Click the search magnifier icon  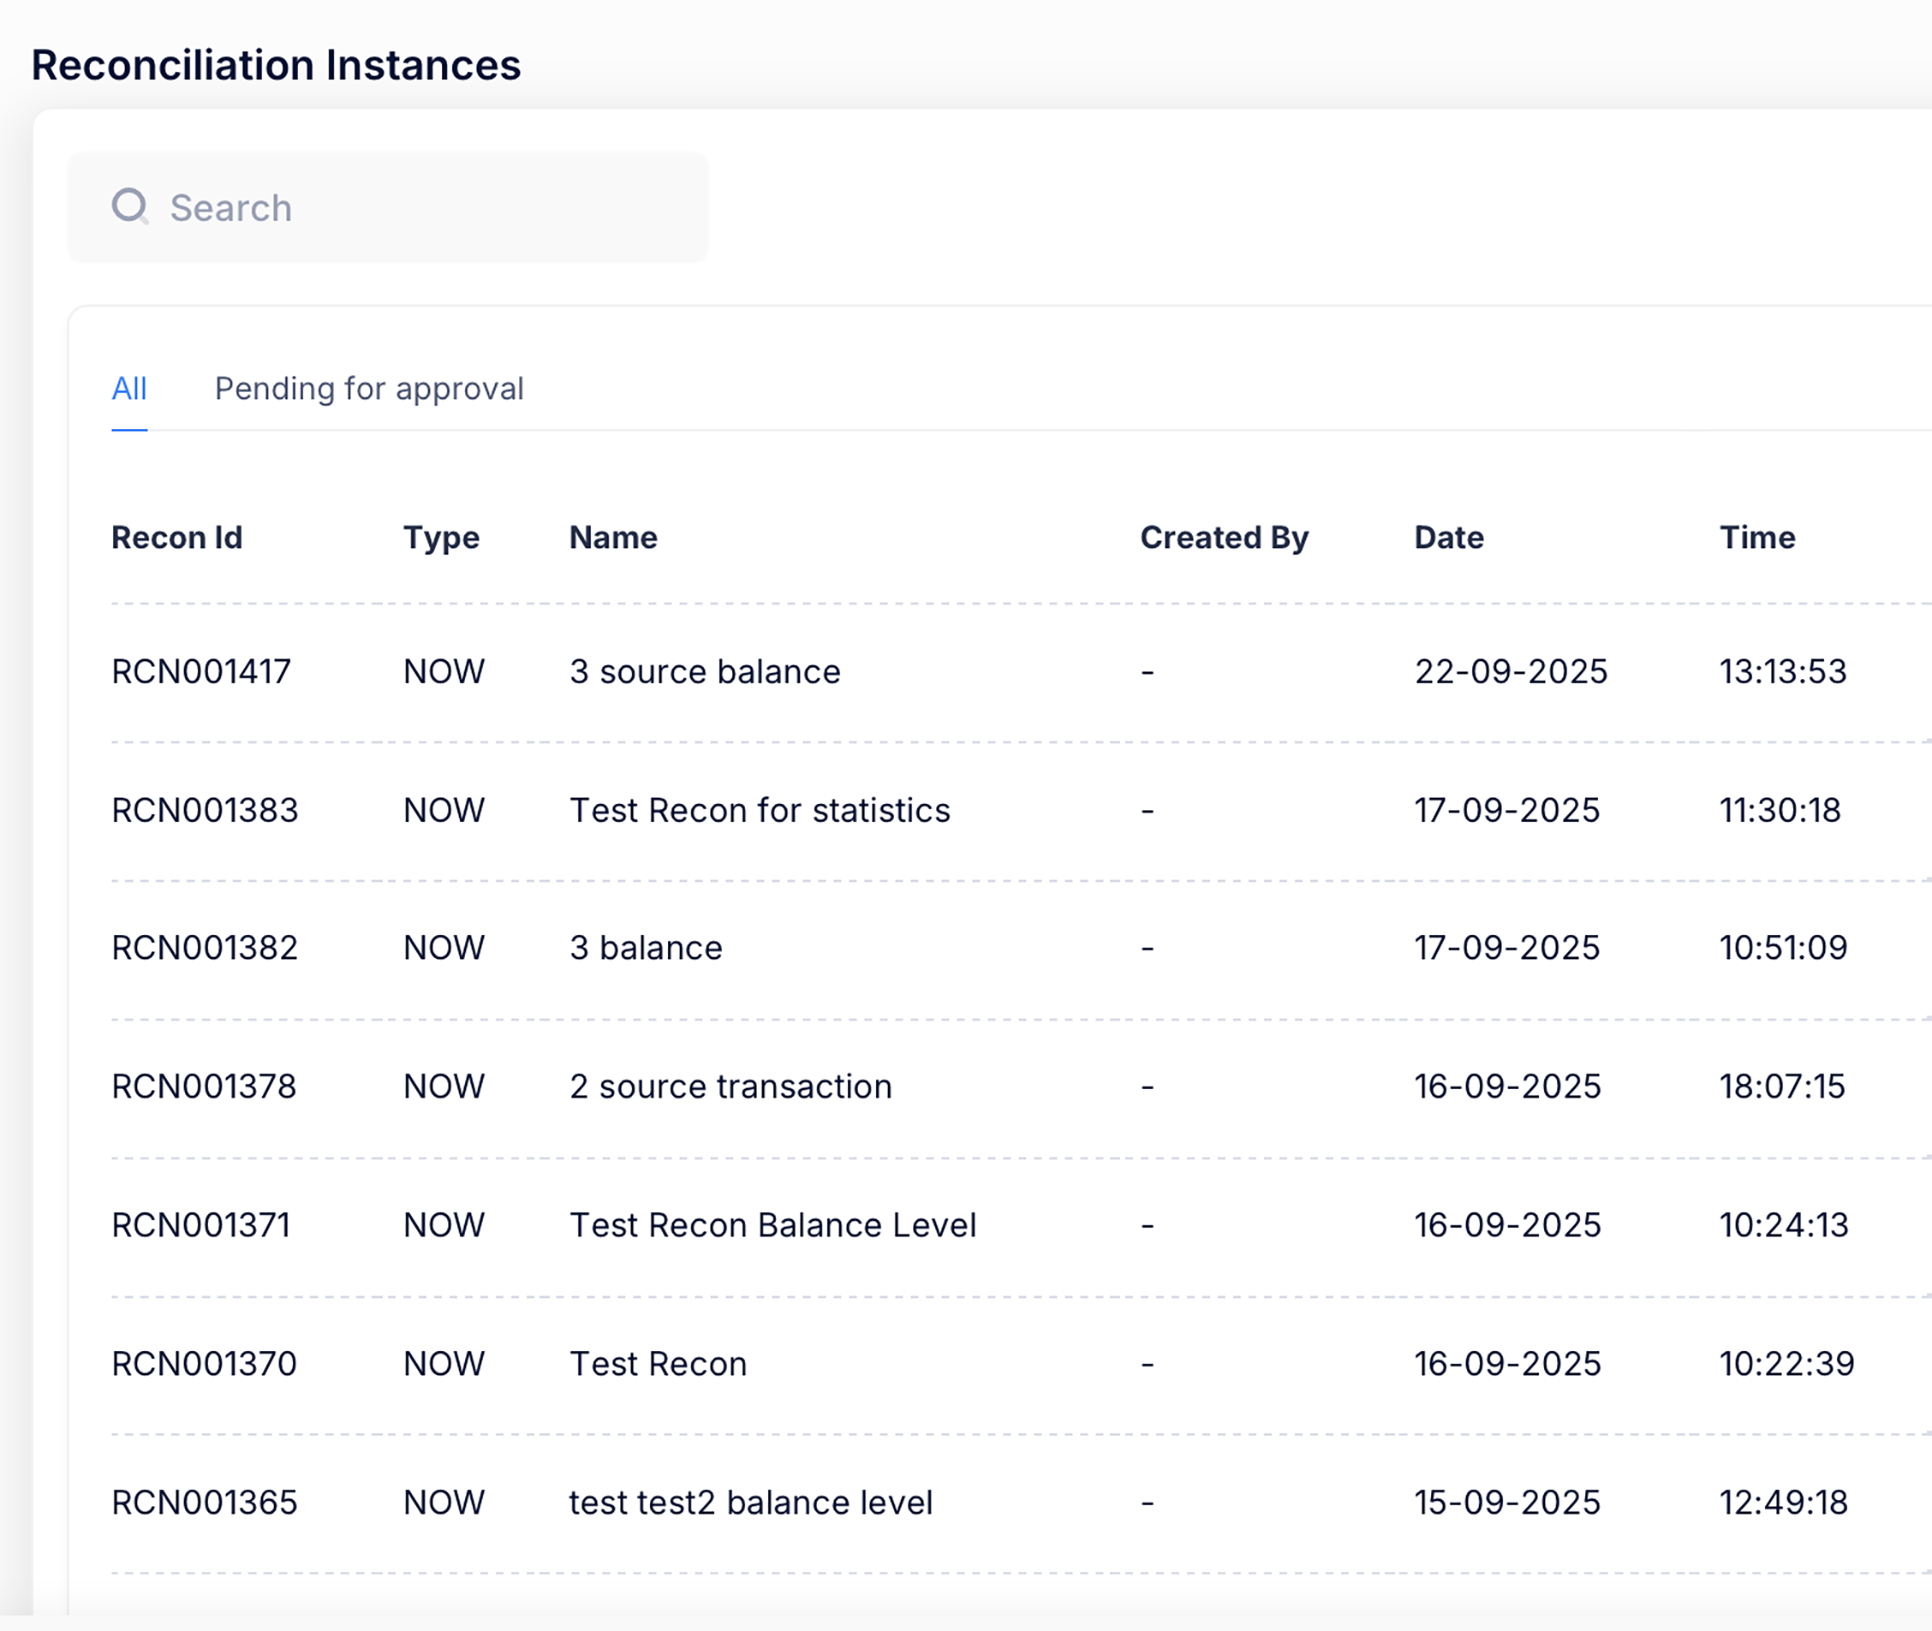130,207
